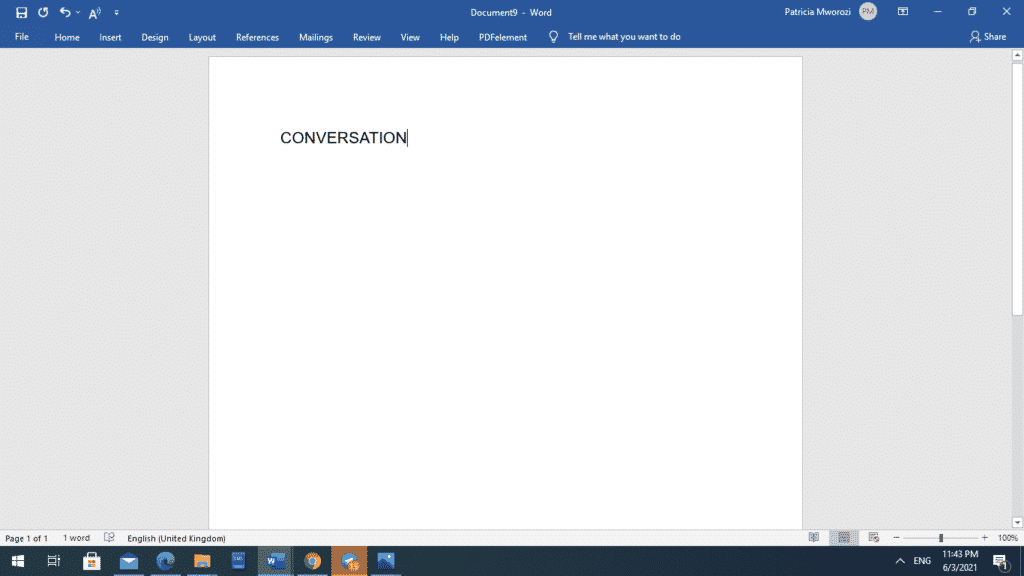Open Word from the taskbar
This screenshot has height=576, width=1024.
point(274,561)
